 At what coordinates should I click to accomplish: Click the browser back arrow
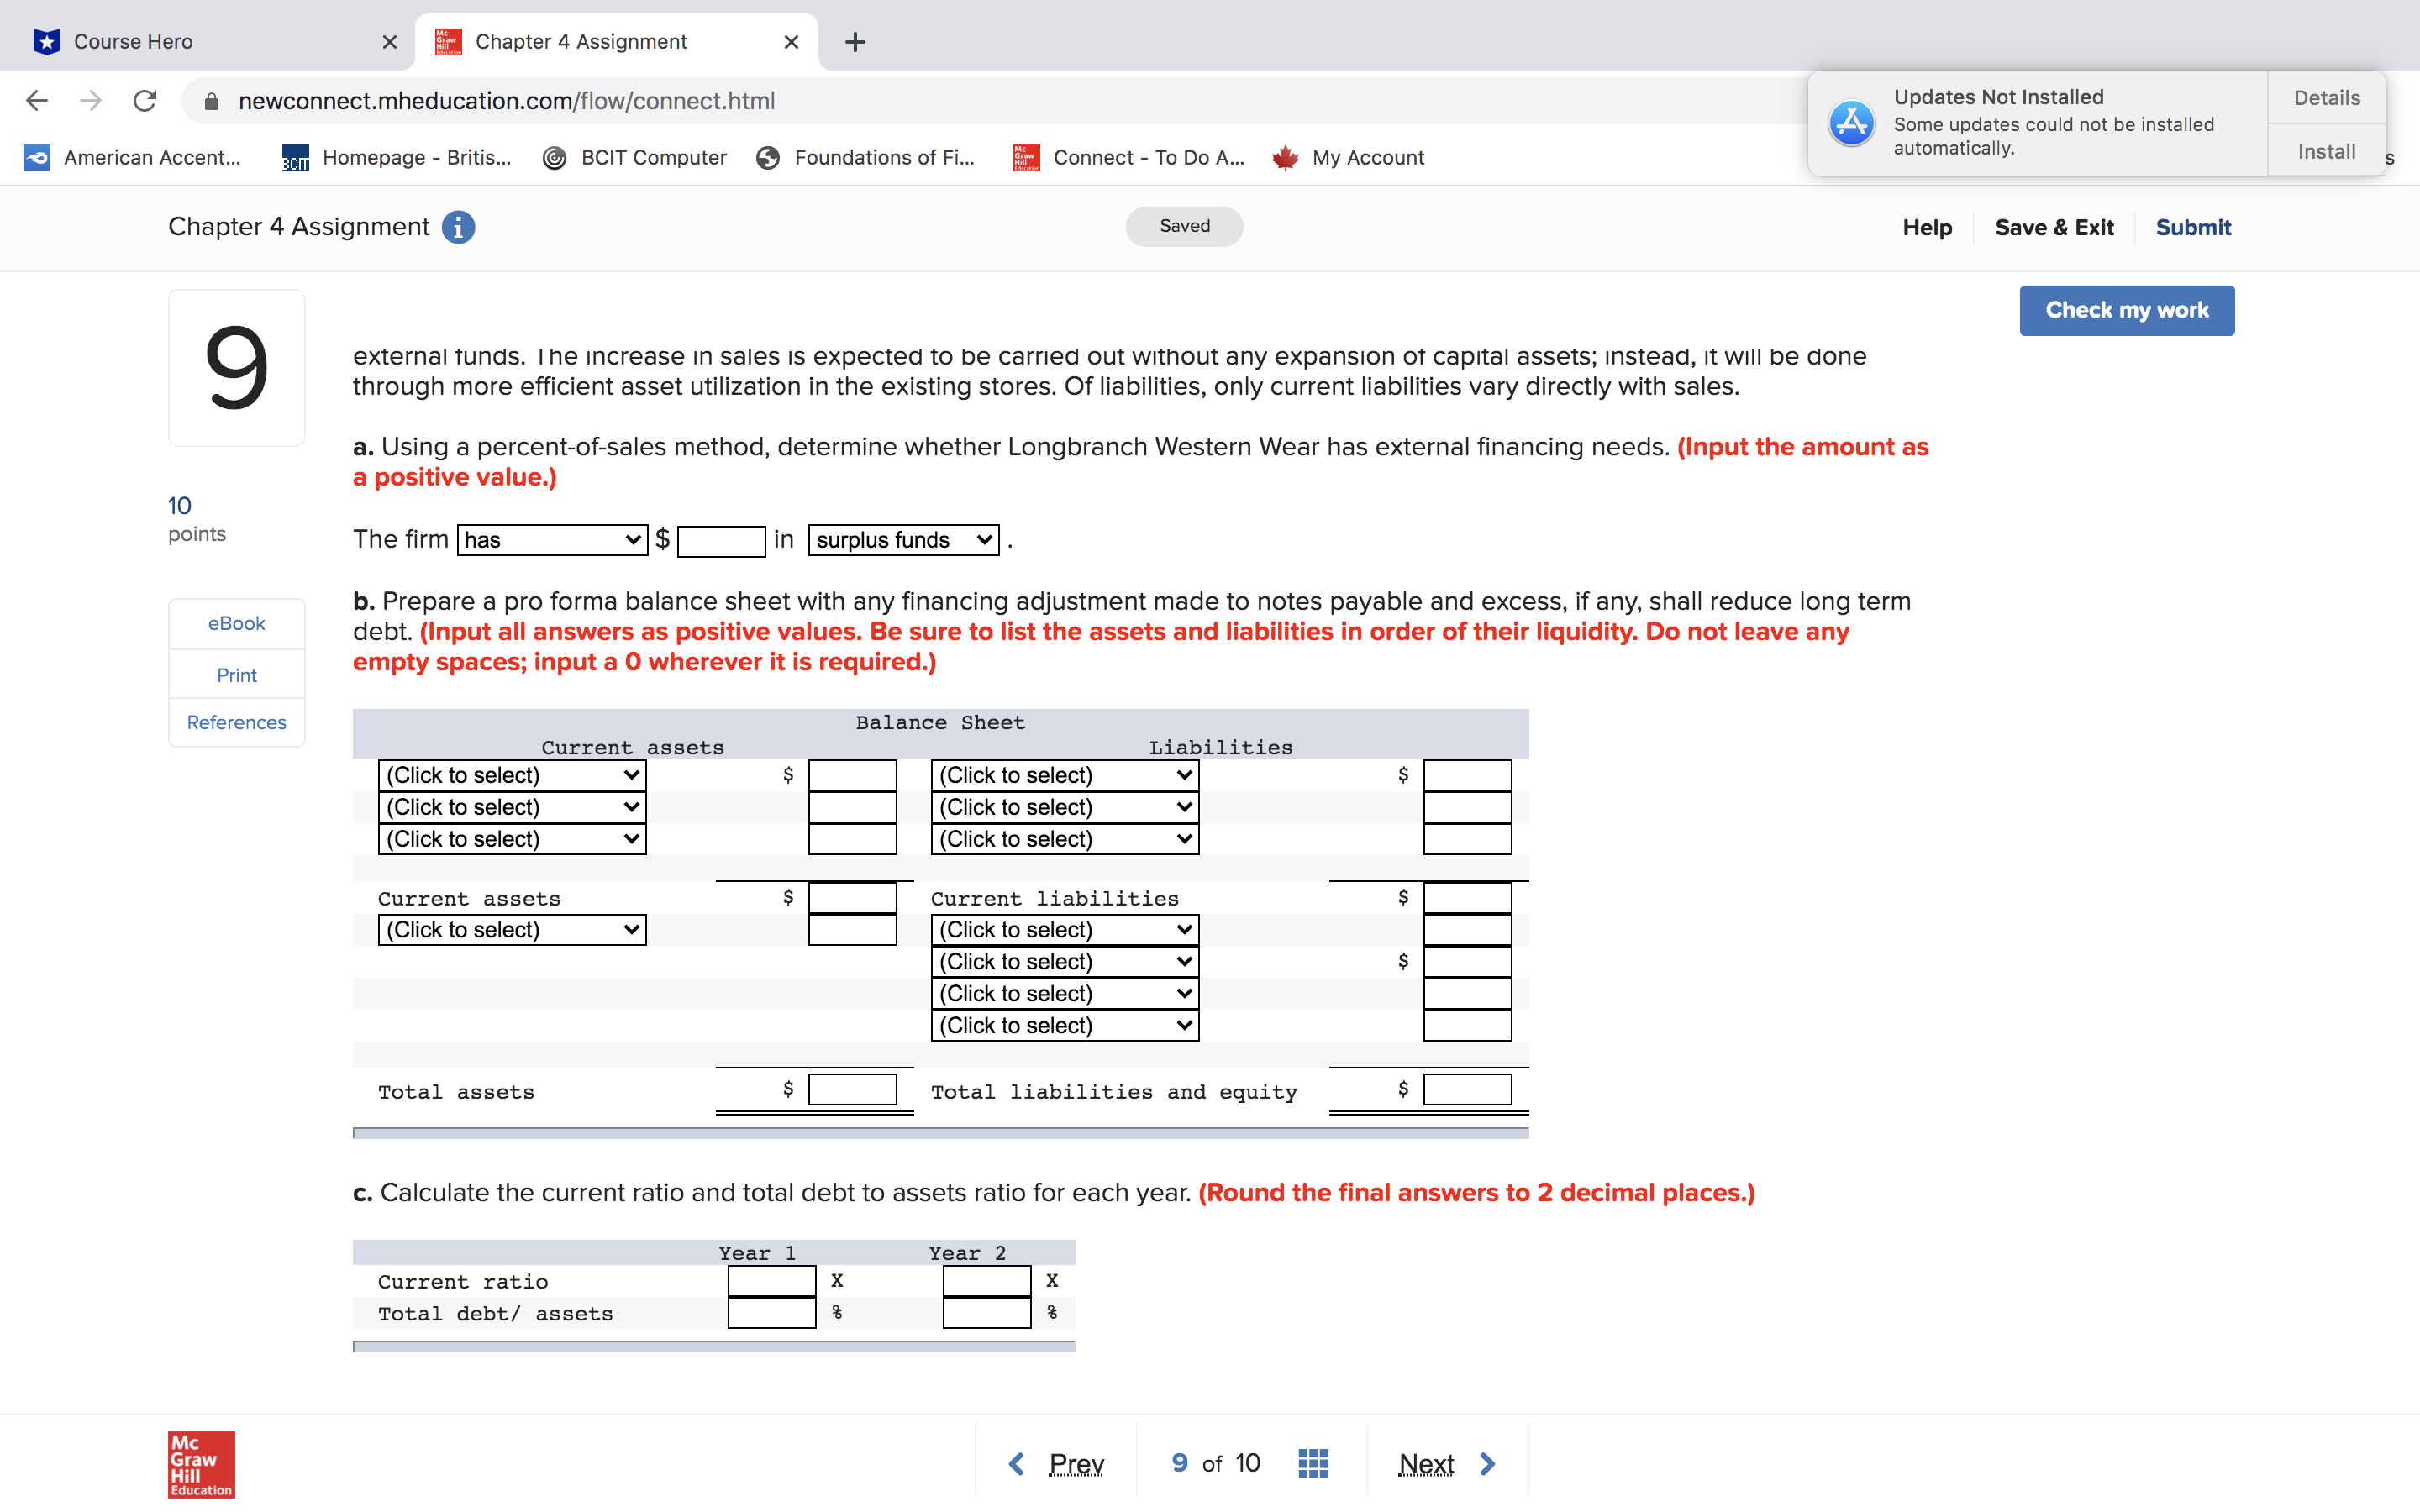pyautogui.click(x=37, y=101)
